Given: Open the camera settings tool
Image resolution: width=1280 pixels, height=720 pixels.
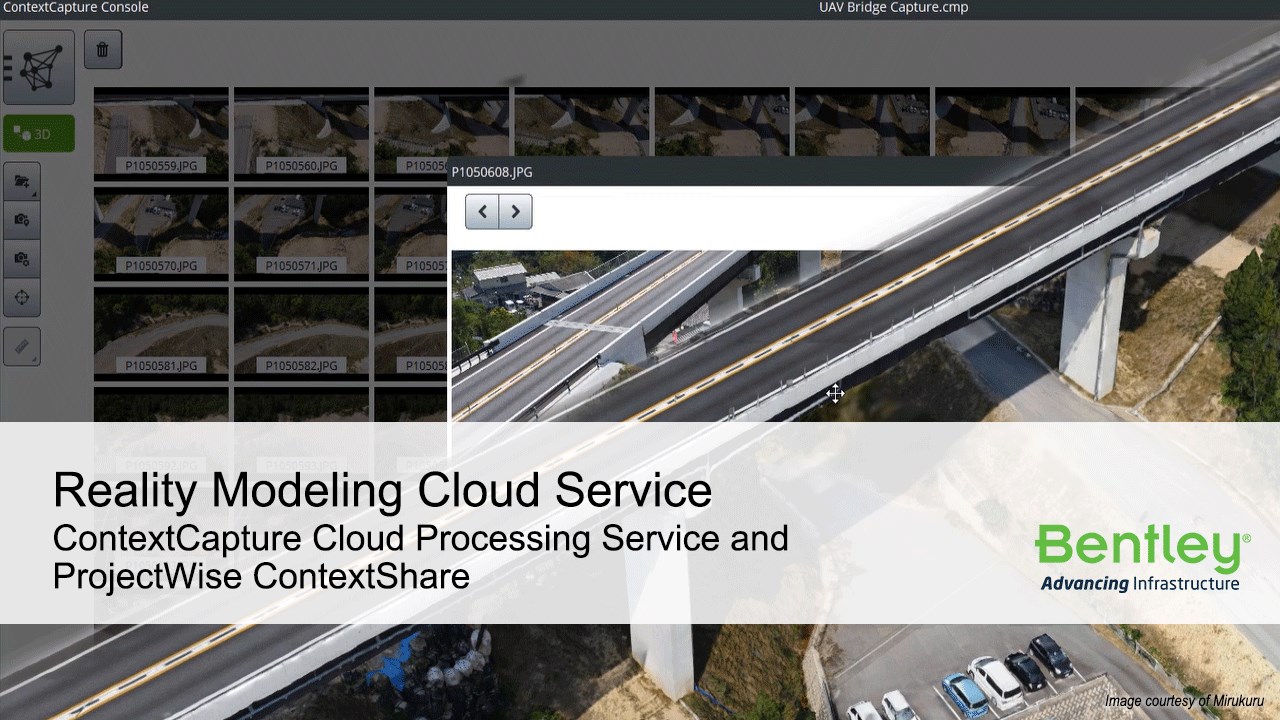Looking at the screenshot, I should (x=22, y=258).
